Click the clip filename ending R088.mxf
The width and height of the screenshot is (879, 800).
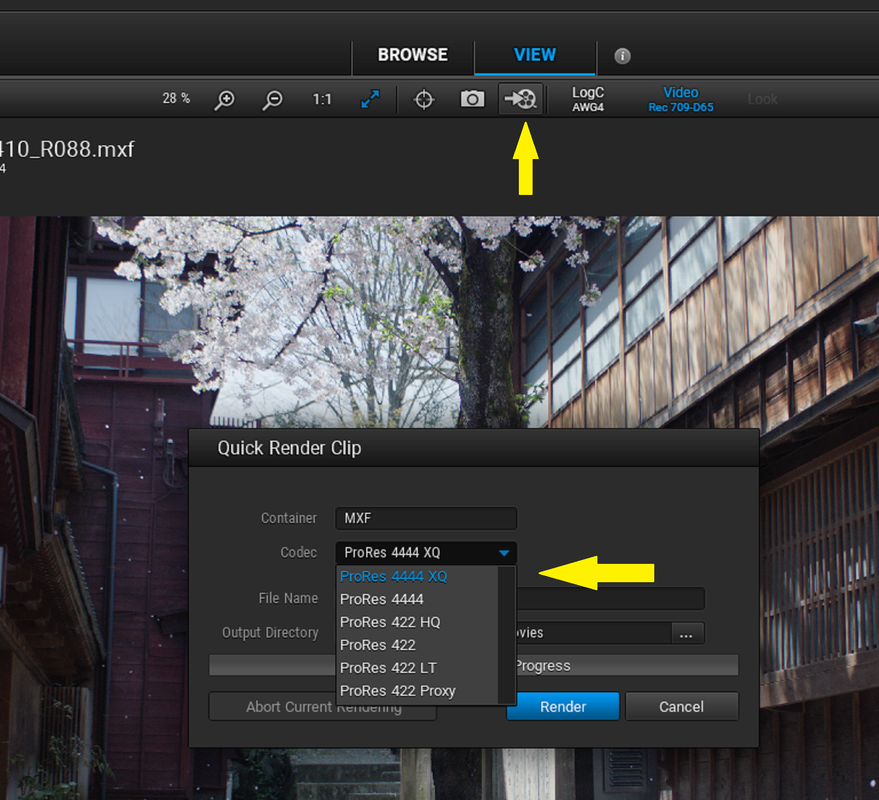(67, 149)
